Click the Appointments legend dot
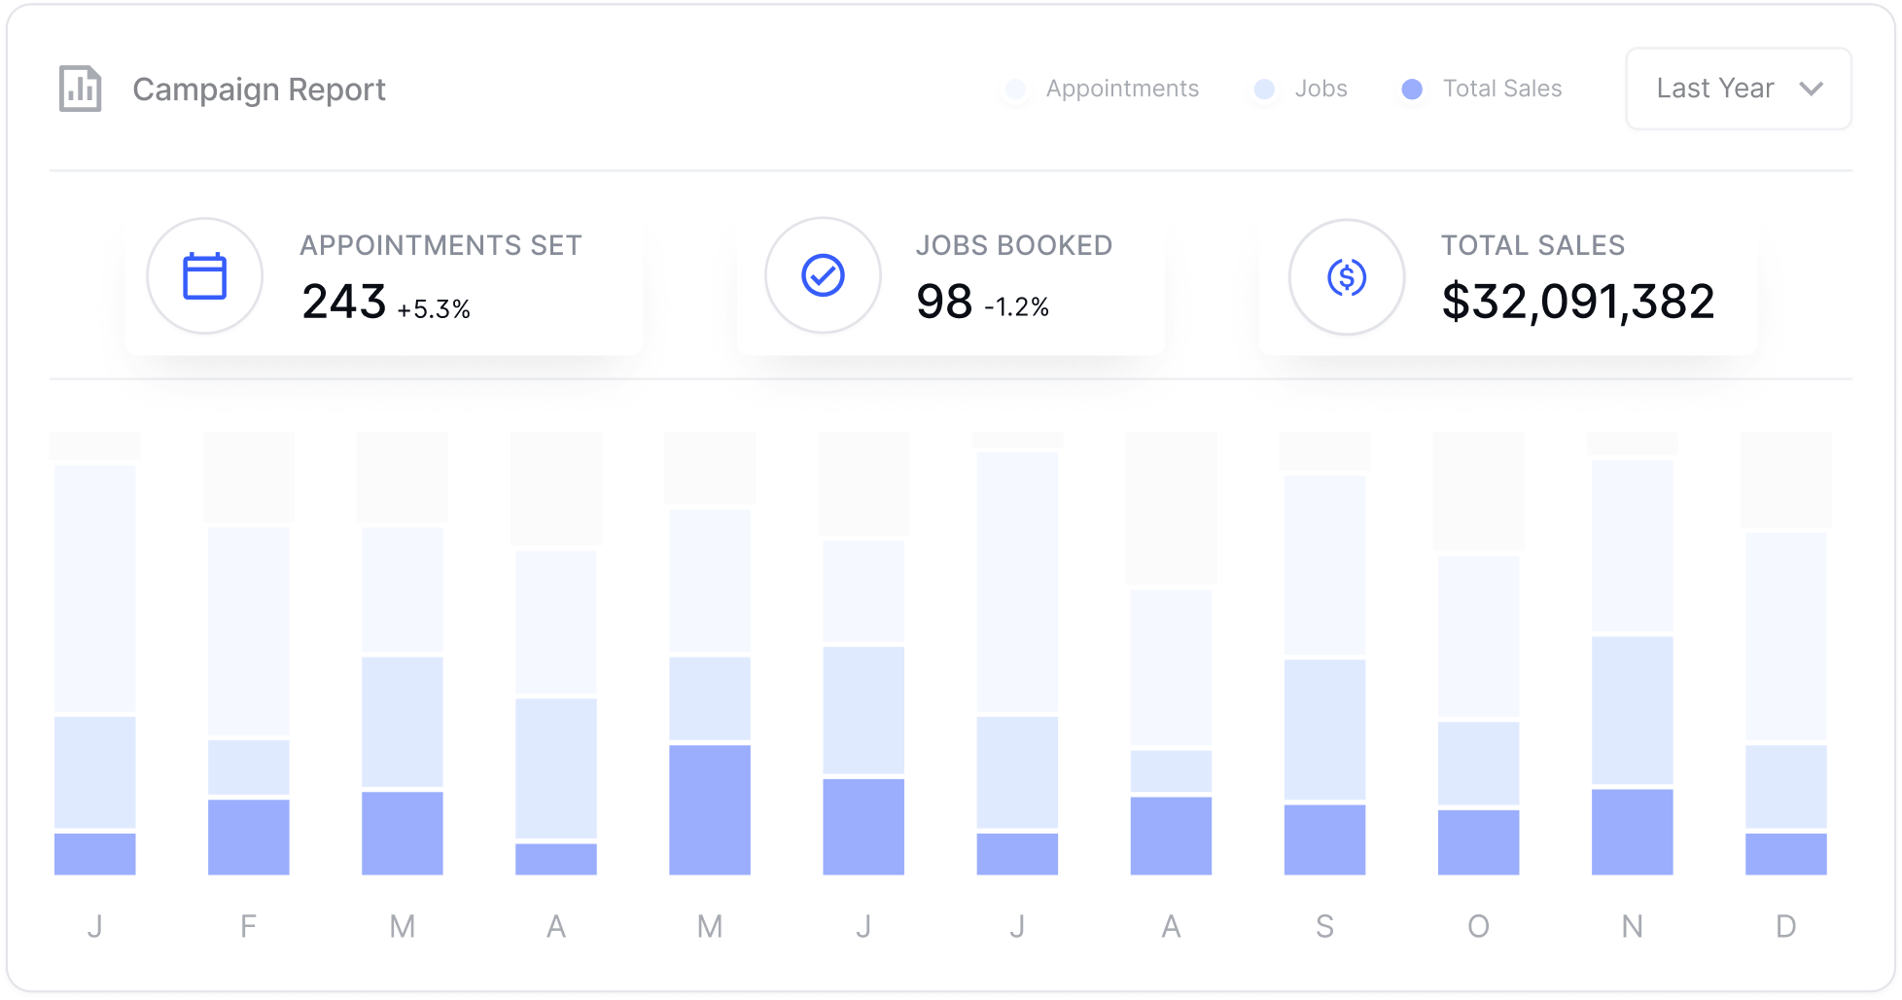Viewport: 1902px width, 1000px height. pos(1015,89)
